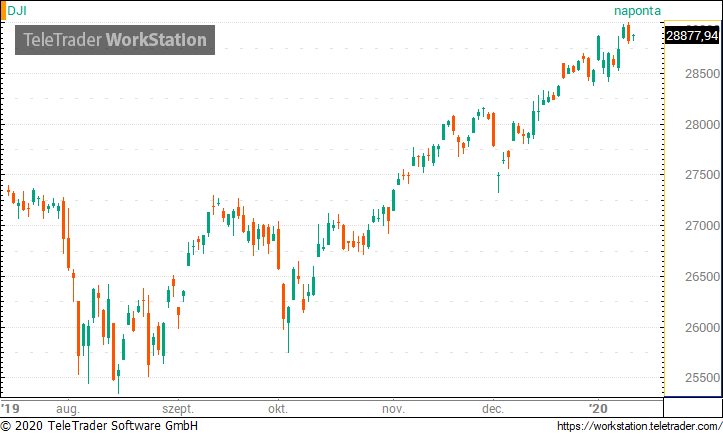Image resolution: width=723 pixels, height=435 pixels.
Task: Click the orange marker beside DJI label
Action: point(3,11)
